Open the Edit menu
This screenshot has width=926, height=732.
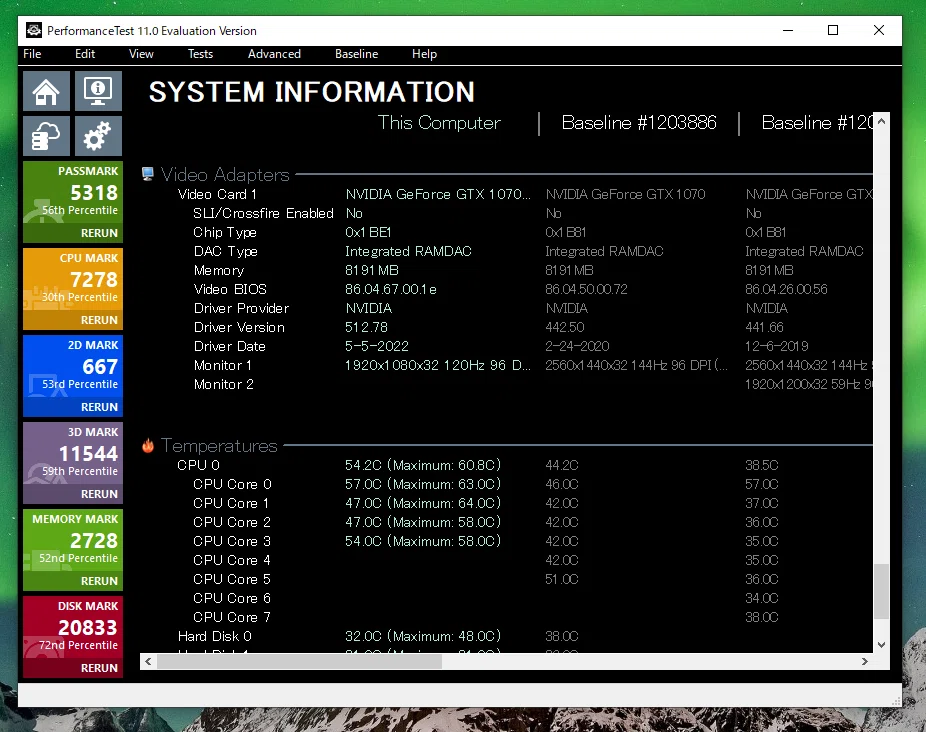(x=85, y=54)
